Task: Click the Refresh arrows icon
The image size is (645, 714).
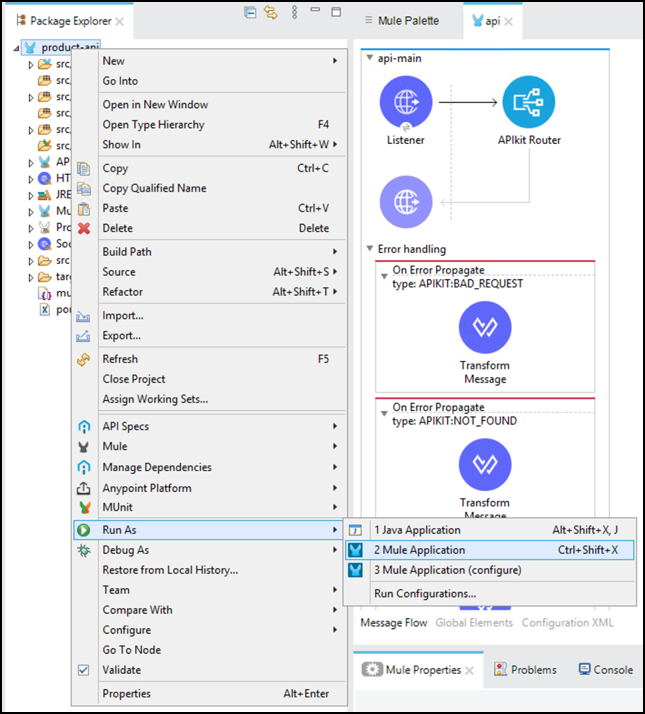Action: pos(83,359)
